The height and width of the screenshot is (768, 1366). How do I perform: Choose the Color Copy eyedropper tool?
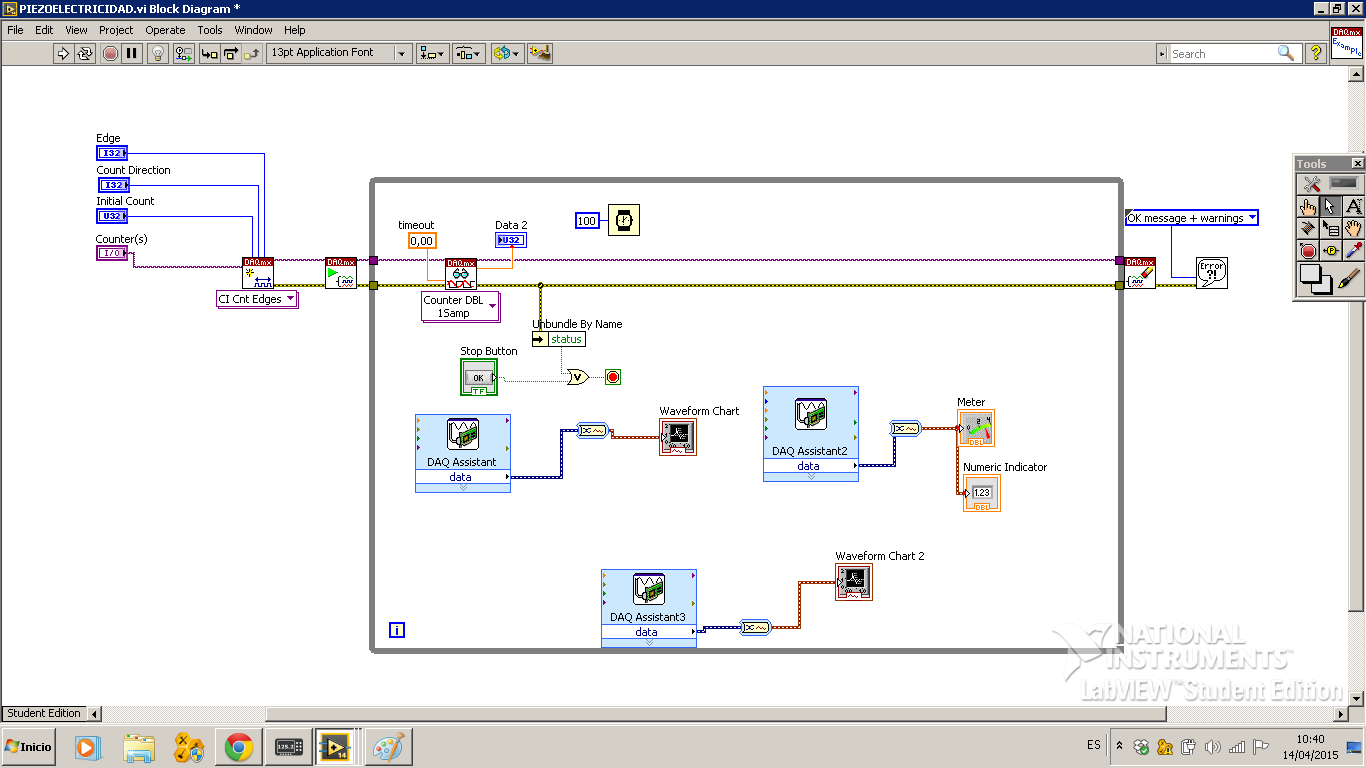1353,250
